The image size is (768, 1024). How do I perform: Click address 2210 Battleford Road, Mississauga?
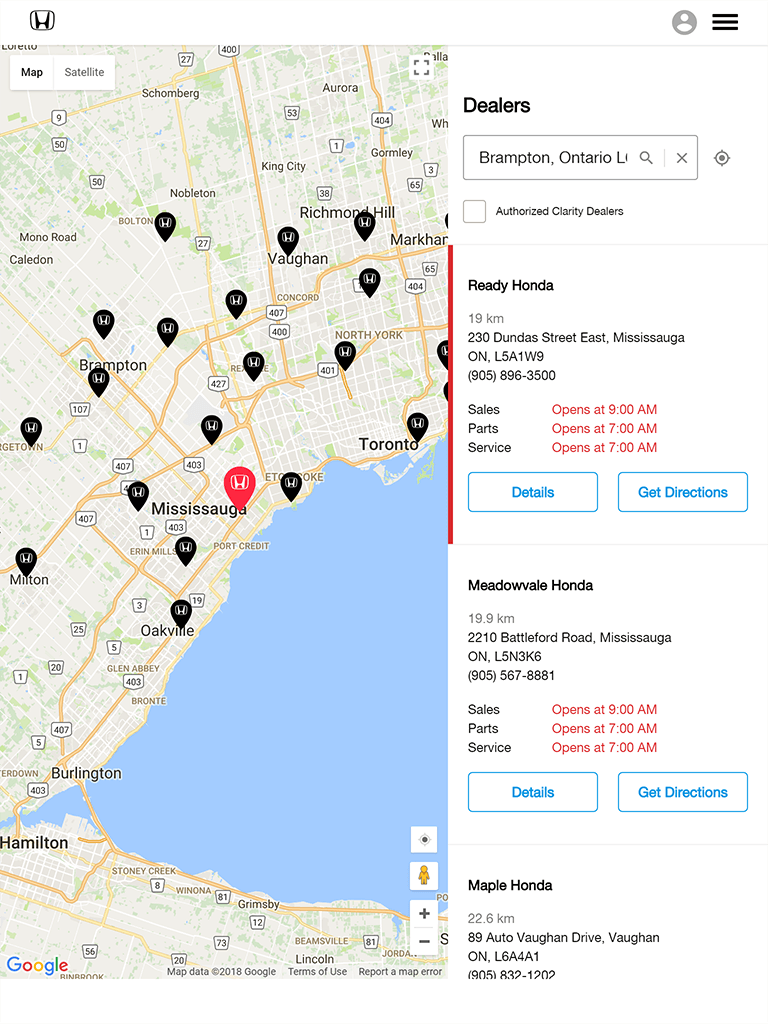pos(569,637)
